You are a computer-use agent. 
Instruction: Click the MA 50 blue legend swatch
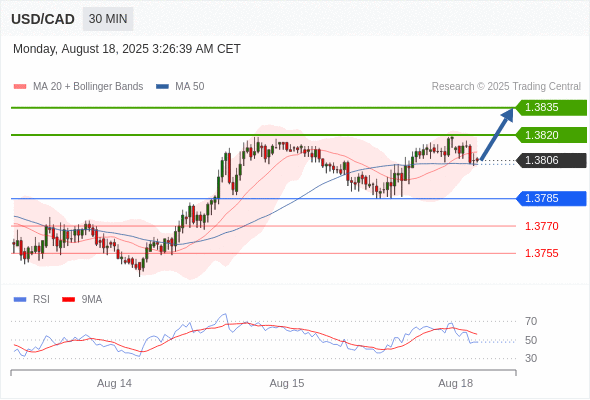point(162,87)
